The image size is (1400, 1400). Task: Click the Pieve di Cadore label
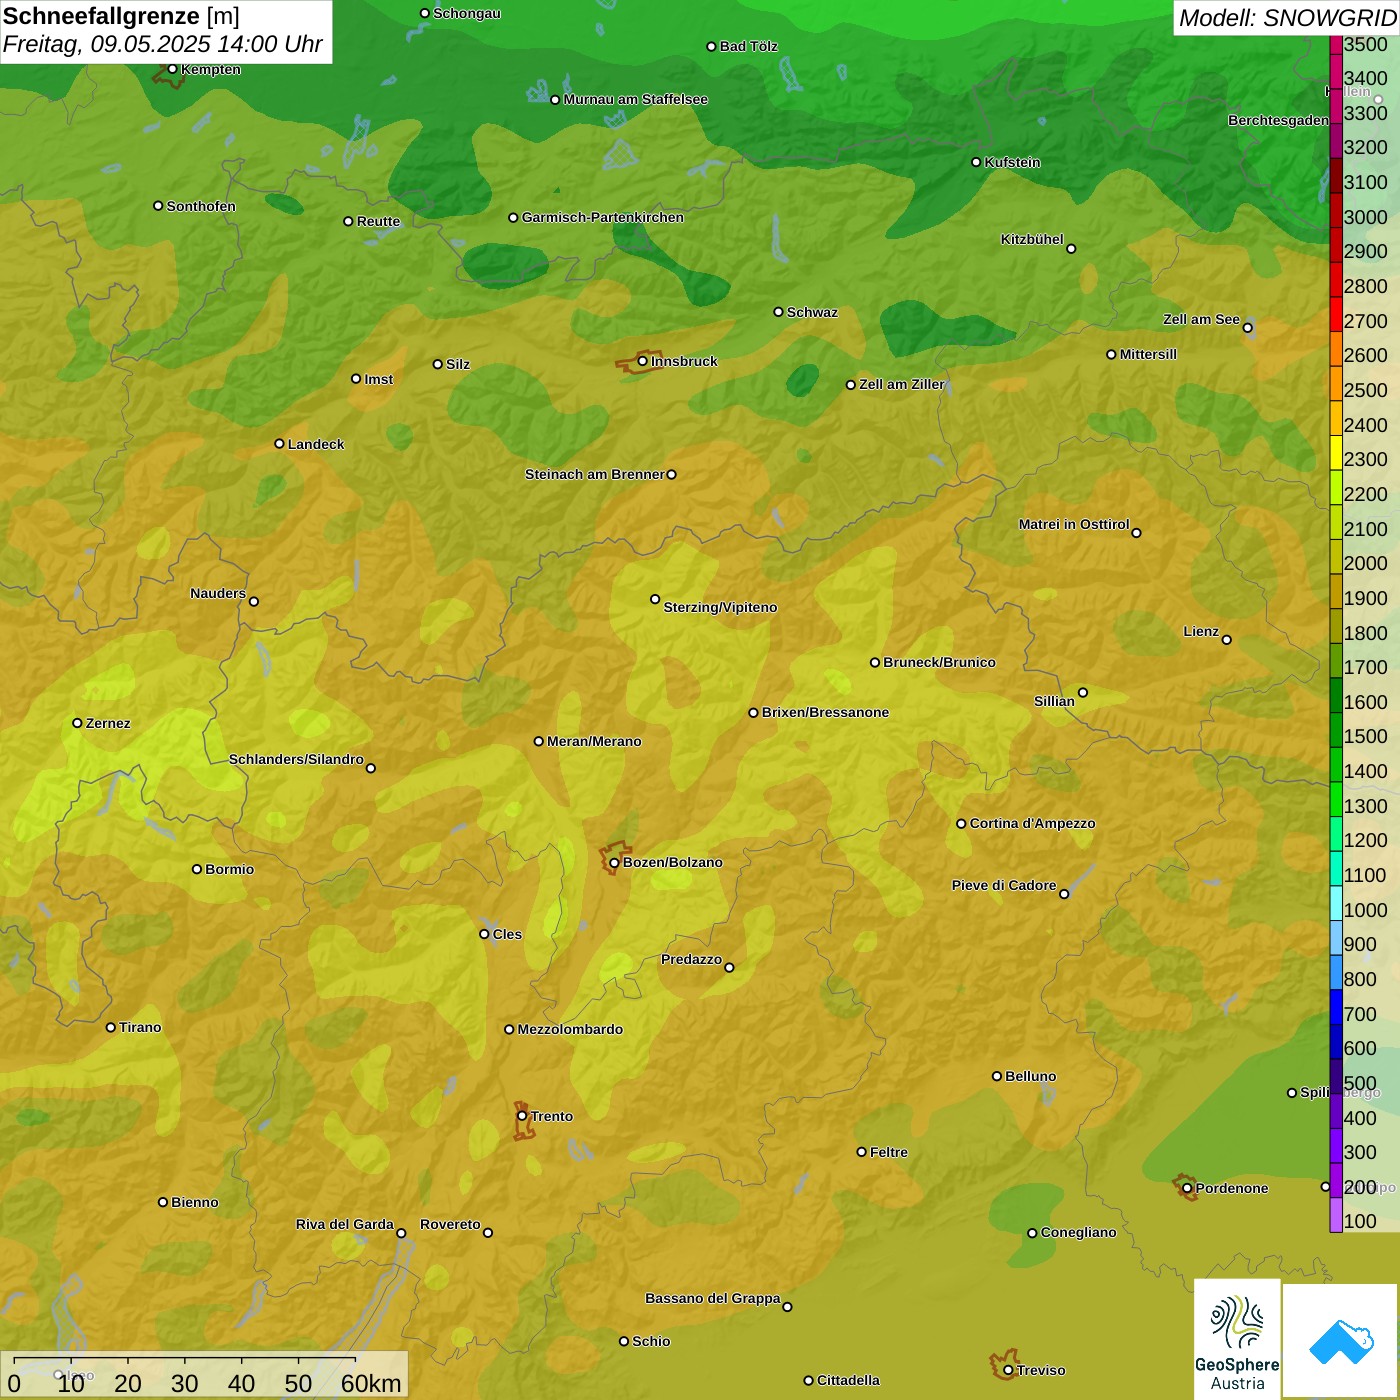[x=1004, y=885]
